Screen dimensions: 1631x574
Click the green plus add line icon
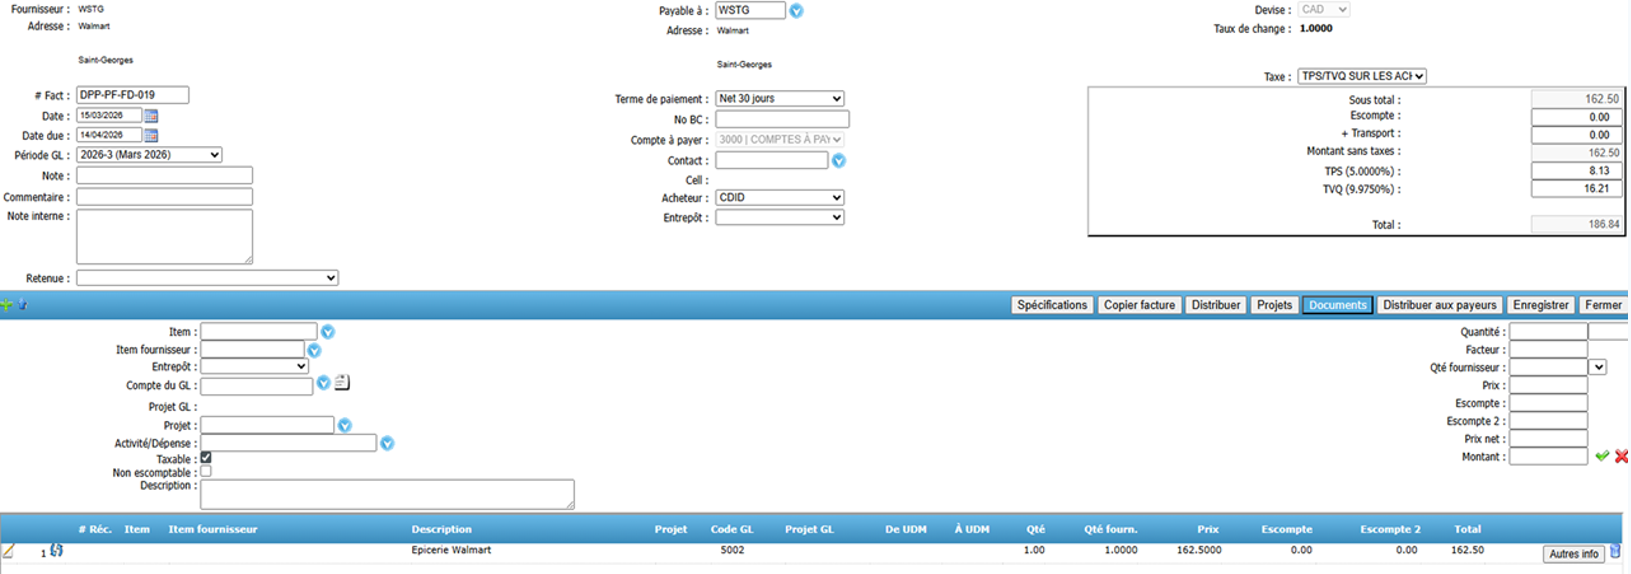coord(6,305)
